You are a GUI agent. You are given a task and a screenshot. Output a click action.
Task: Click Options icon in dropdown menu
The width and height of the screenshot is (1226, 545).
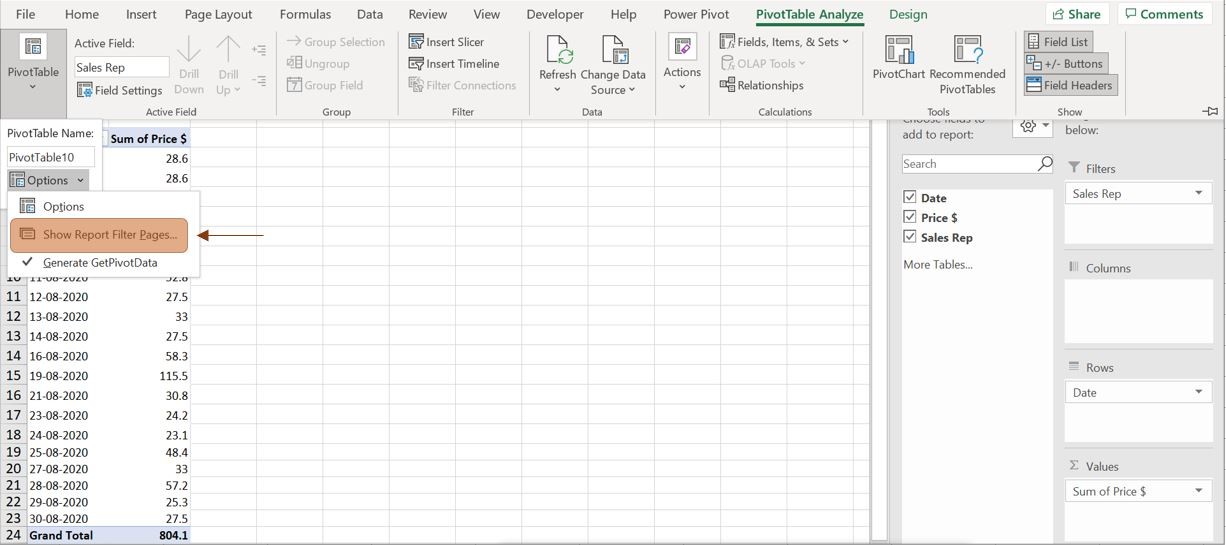tap(28, 206)
